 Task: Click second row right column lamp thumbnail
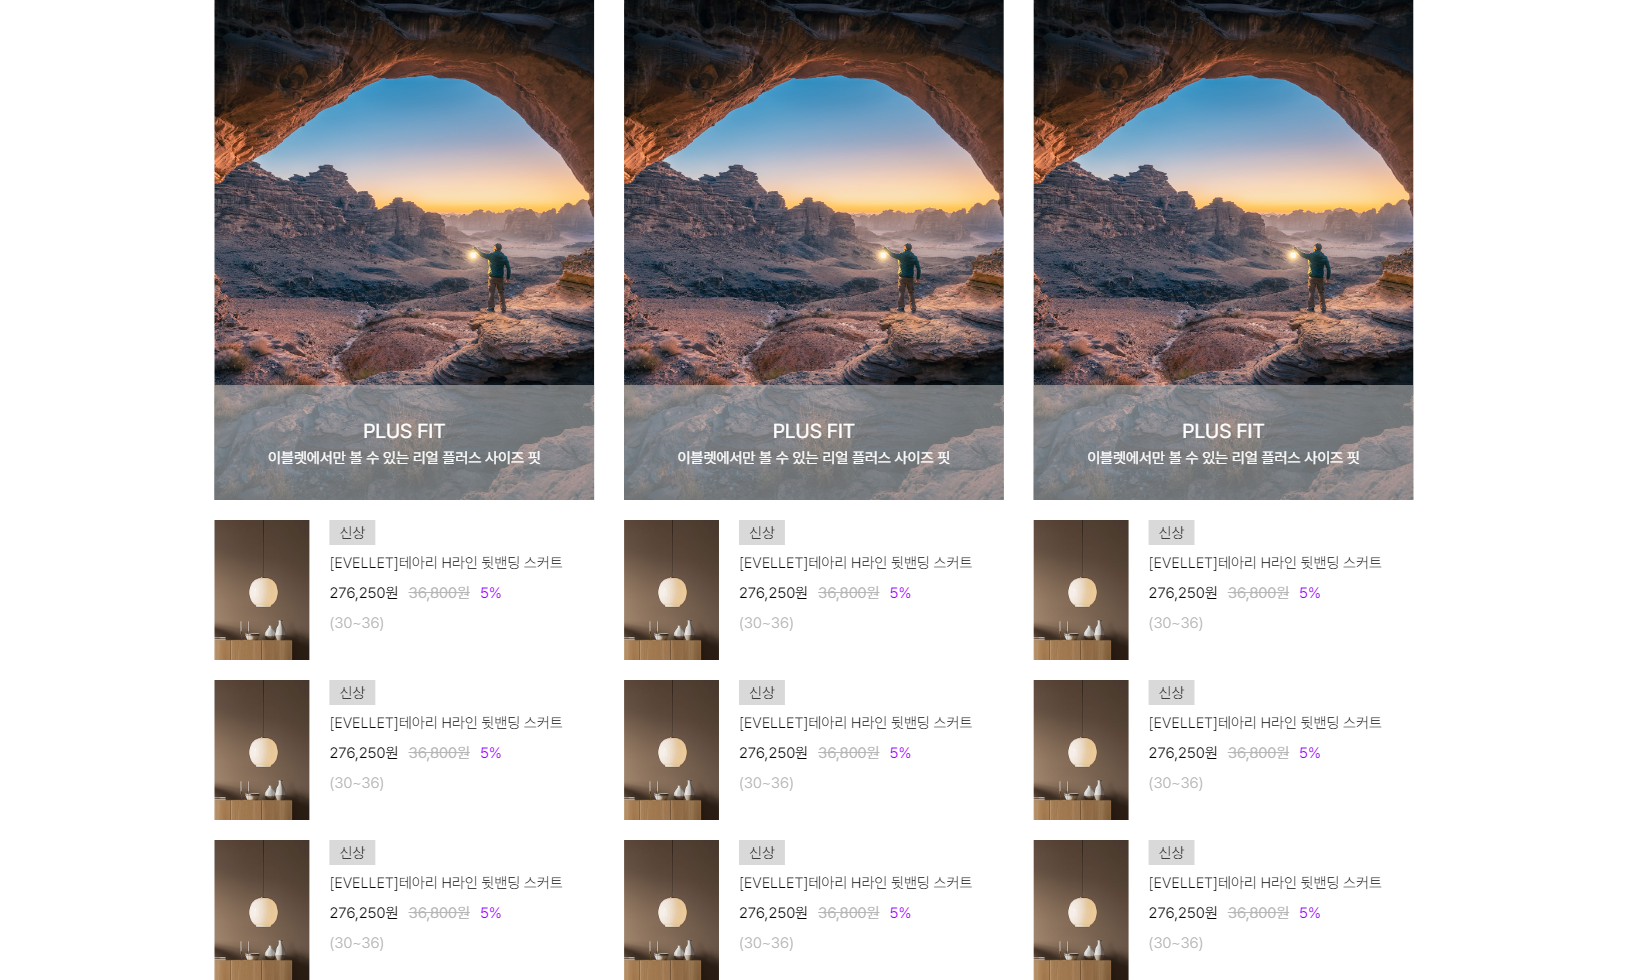click(1081, 750)
